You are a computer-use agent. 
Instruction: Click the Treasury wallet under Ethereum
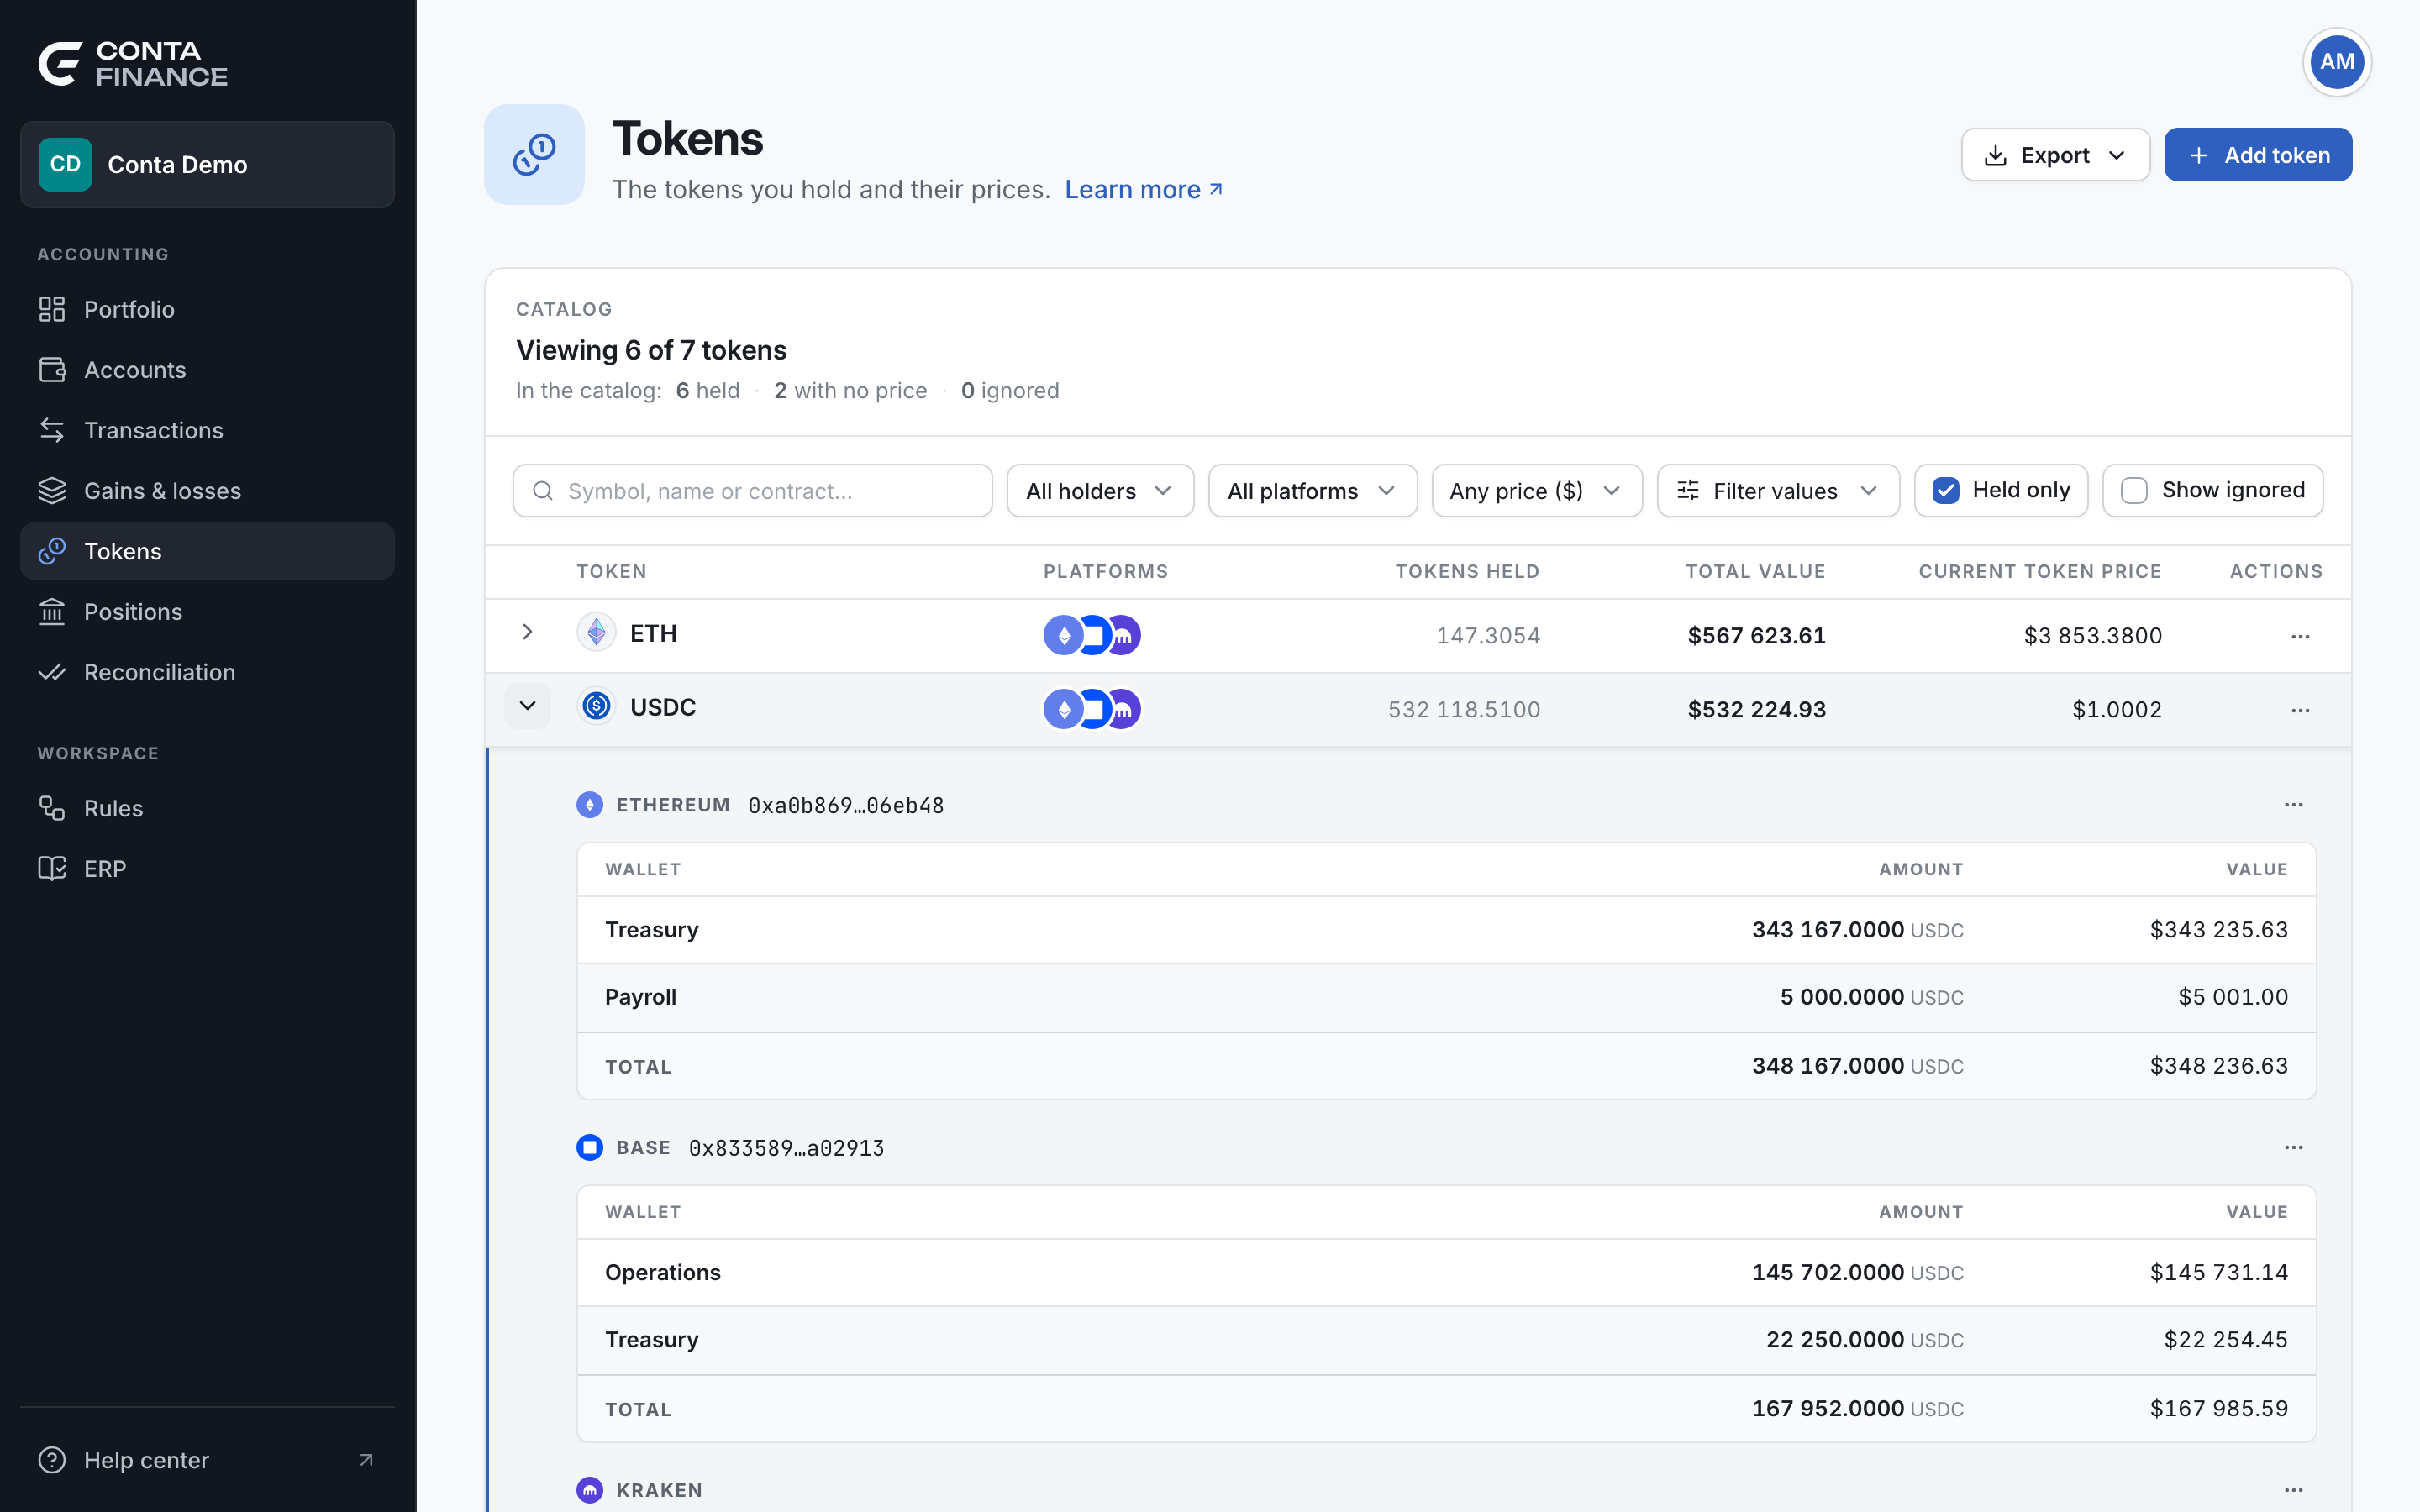pyautogui.click(x=652, y=930)
